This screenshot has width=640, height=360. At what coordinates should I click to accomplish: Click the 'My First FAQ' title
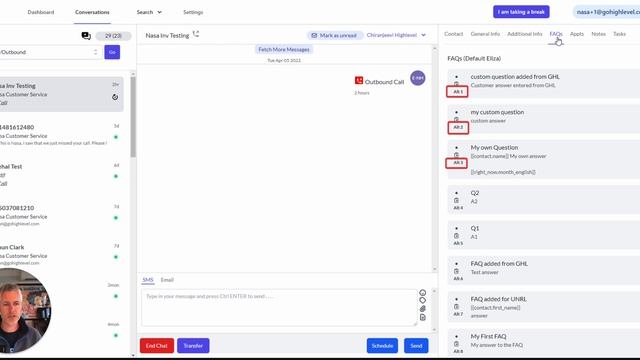pos(488,336)
